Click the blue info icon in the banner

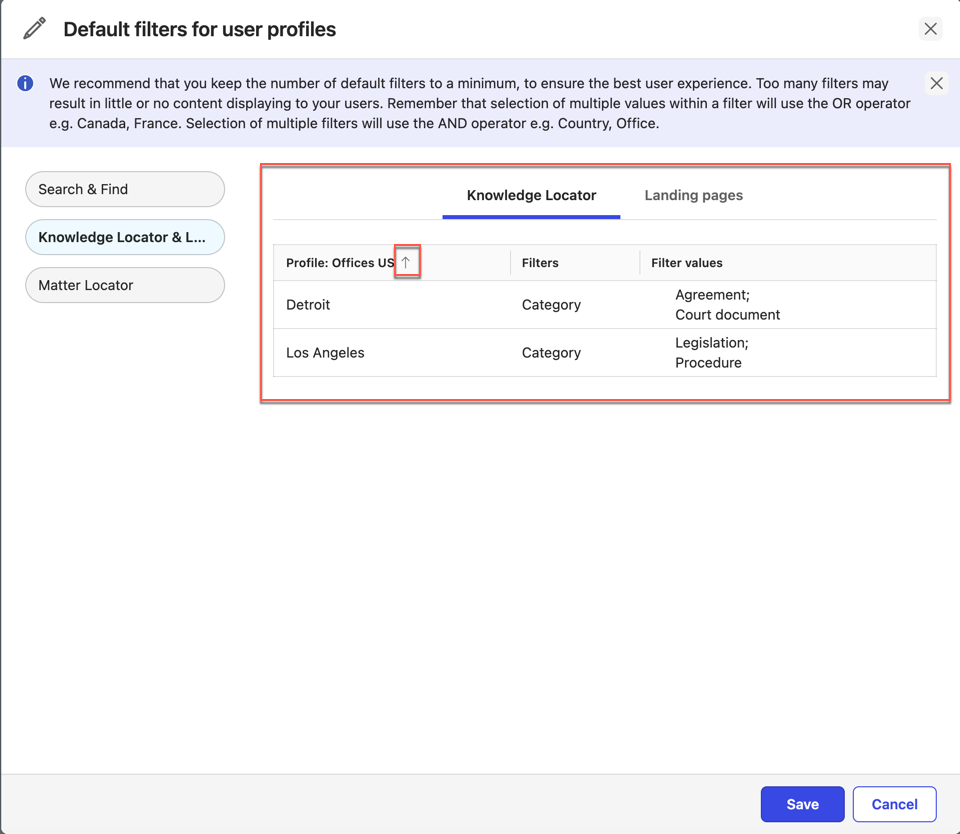(x=25, y=84)
